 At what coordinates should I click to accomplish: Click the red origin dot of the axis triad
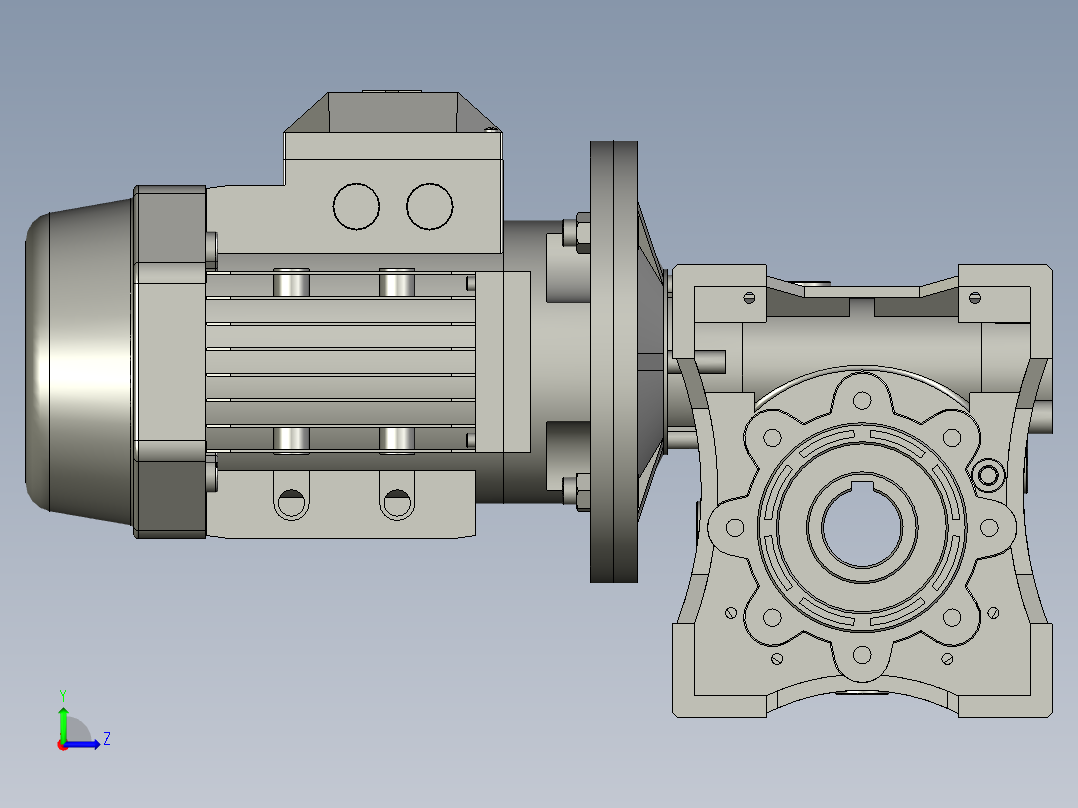point(62,745)
